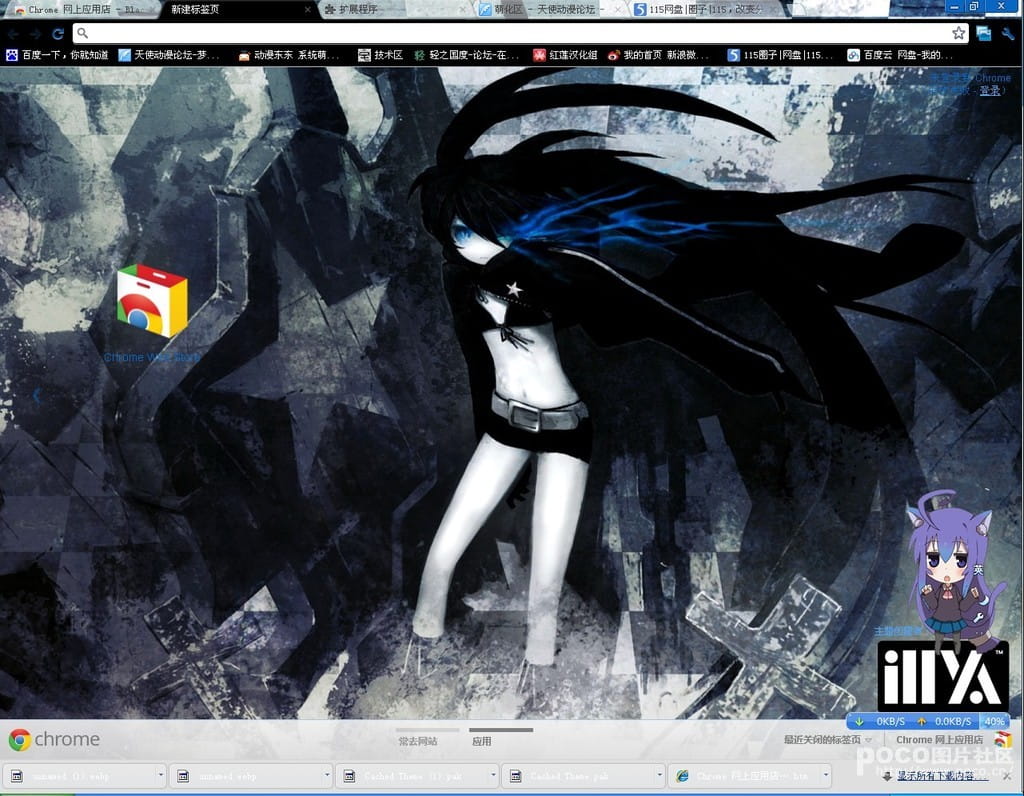Click the Chrome logo in bottom bar

(20, 740)
